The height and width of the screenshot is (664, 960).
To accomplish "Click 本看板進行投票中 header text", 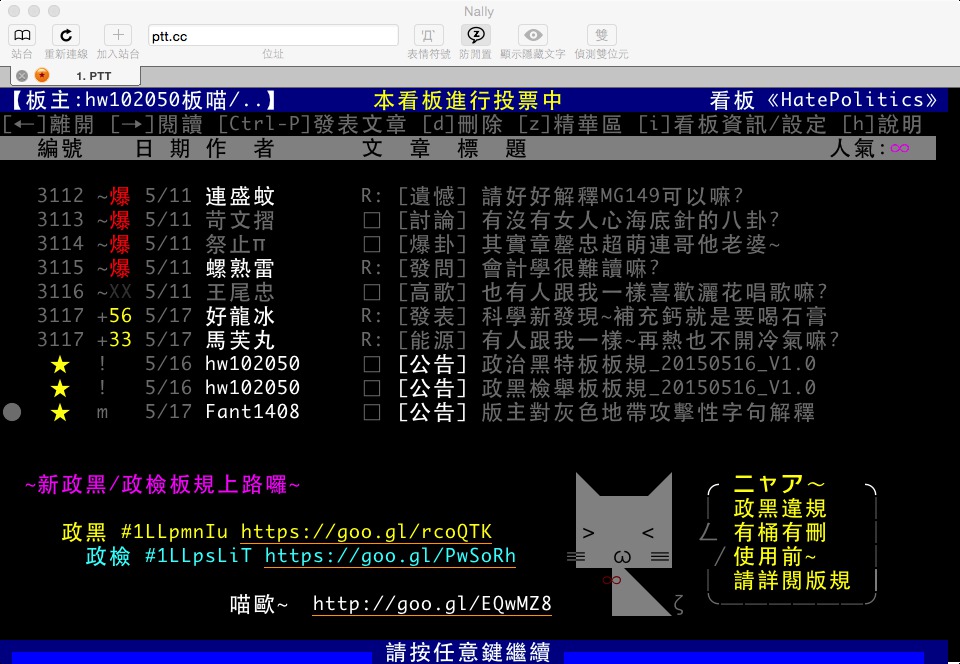I will click(467, 100).
